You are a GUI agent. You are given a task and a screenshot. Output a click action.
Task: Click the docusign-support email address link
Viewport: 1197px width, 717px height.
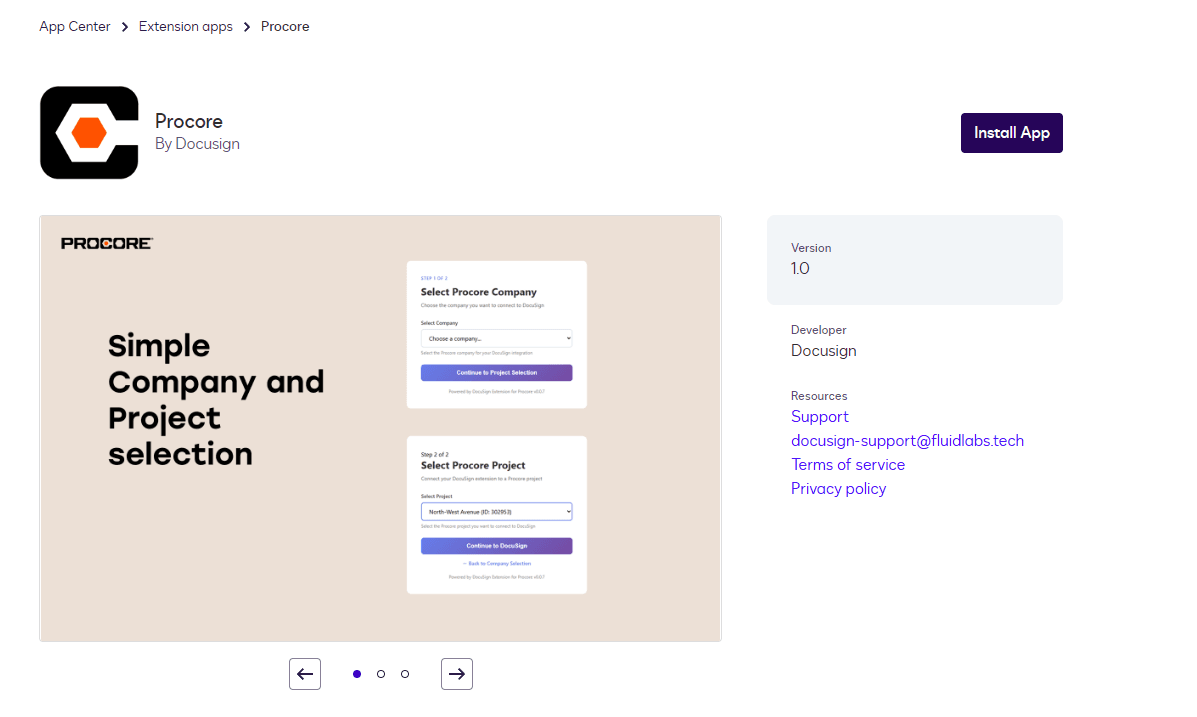pyautogui.click(x=907, y=441)
